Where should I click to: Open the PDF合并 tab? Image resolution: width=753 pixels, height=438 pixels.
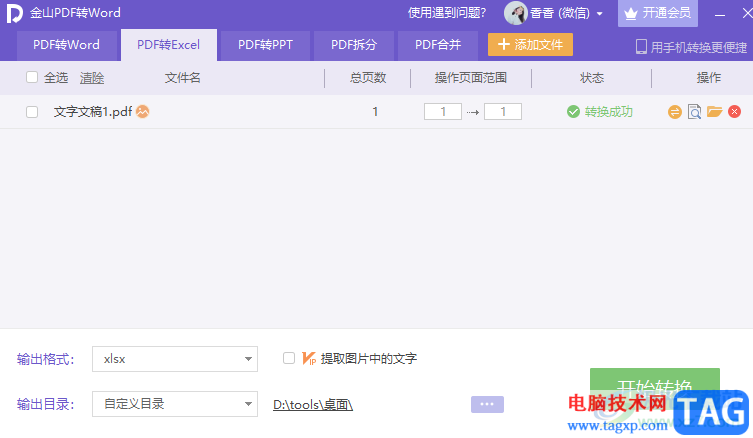(x=438, y=45)
